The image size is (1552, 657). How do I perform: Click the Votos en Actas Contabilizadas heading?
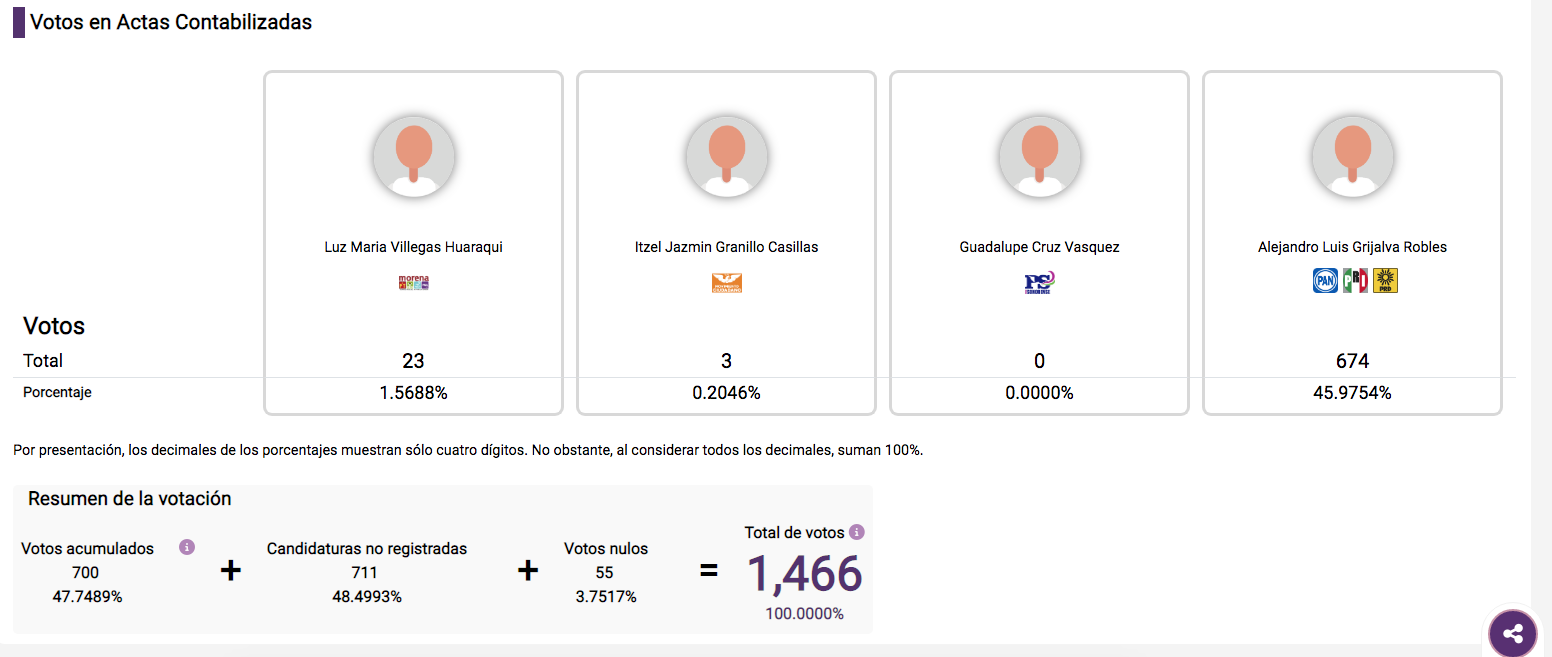pos(171,22)
